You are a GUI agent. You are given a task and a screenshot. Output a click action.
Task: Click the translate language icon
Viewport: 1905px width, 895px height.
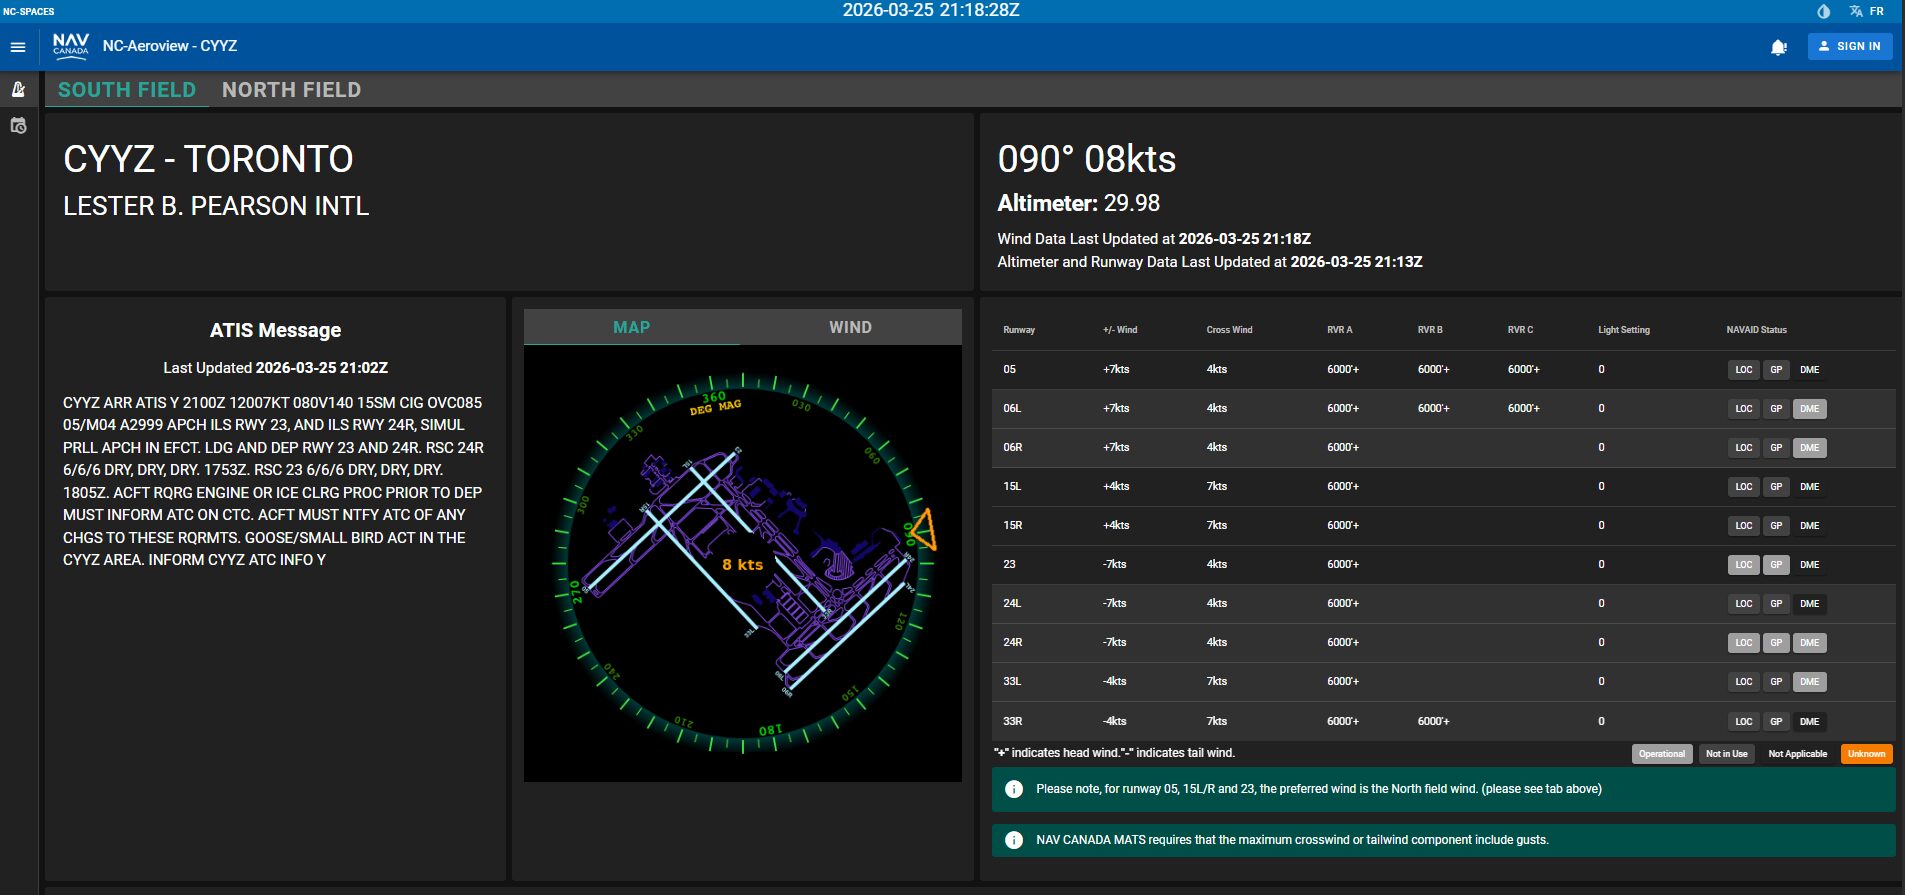point(1856,11)
